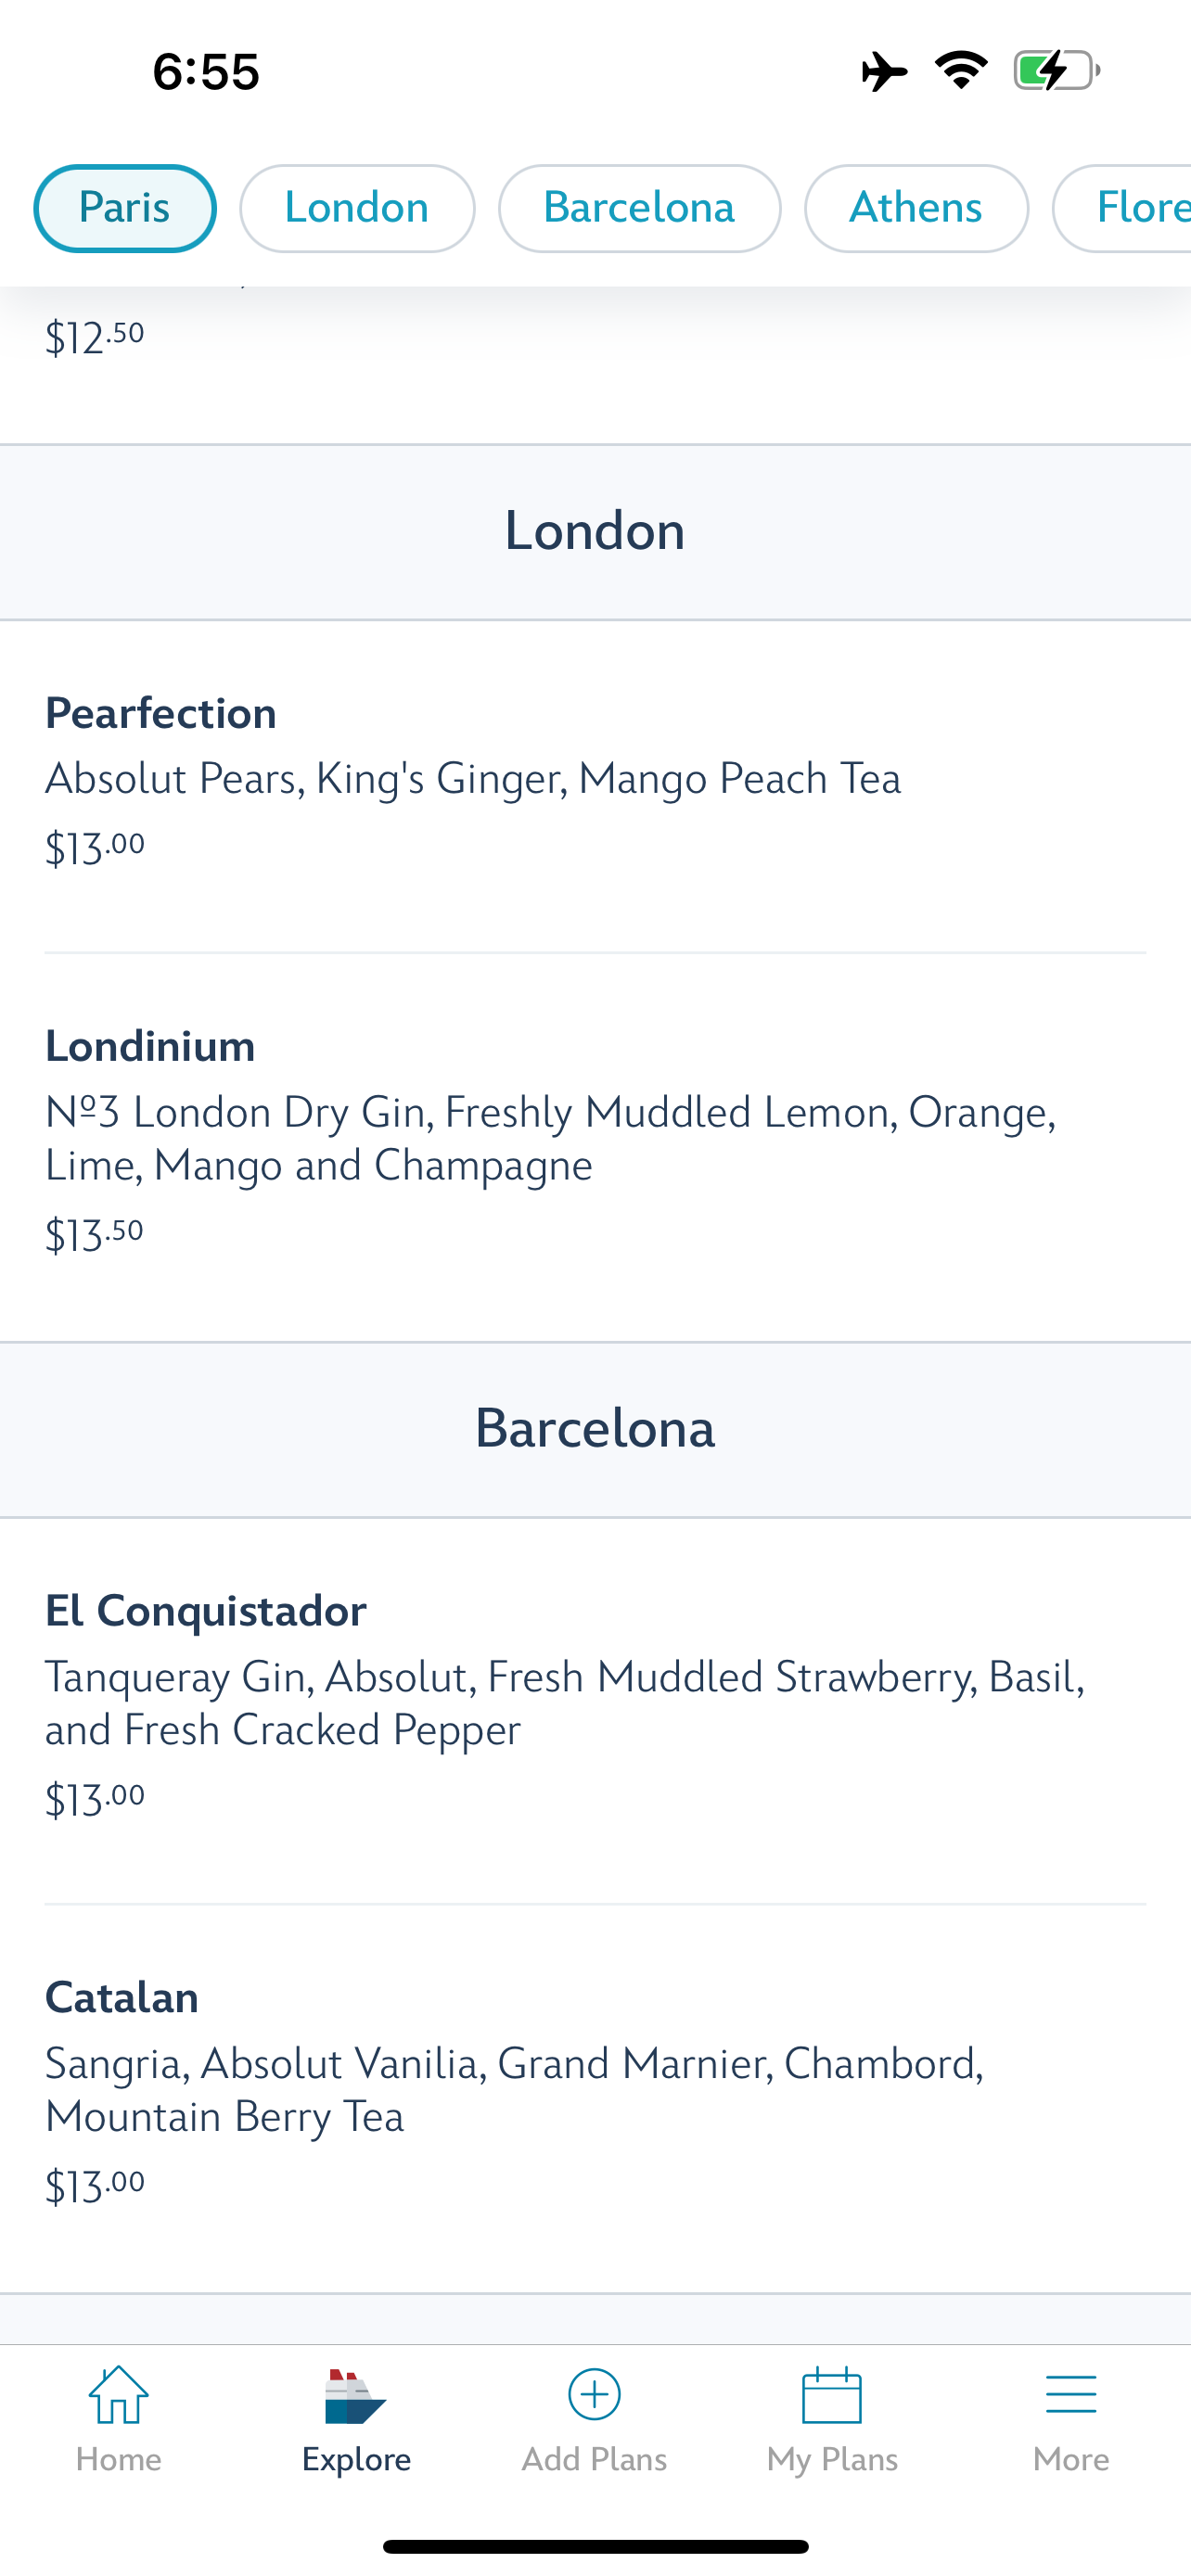Open the More hamburger menu icon
The image size is (1191, 2576).
(x=1071, y=2395)
